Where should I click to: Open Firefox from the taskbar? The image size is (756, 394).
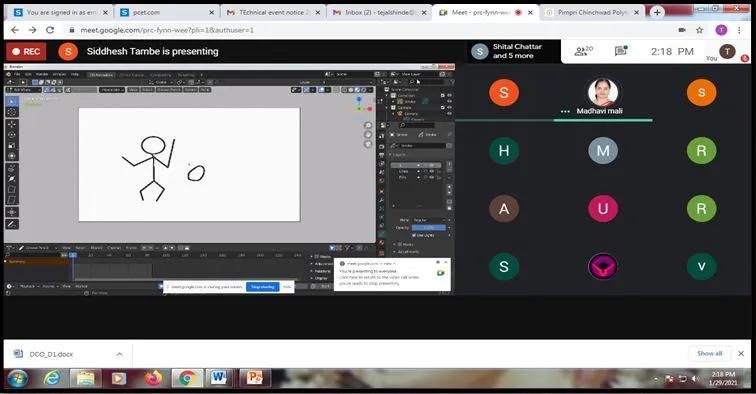coord(153,378)
